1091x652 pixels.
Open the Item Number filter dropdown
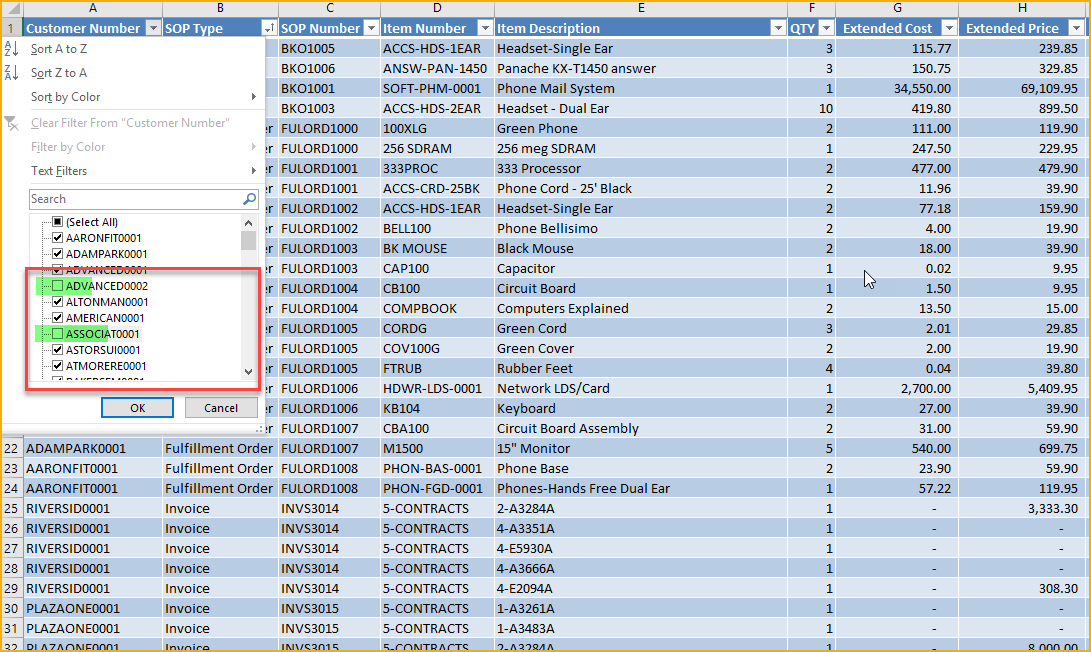(485, 29)
